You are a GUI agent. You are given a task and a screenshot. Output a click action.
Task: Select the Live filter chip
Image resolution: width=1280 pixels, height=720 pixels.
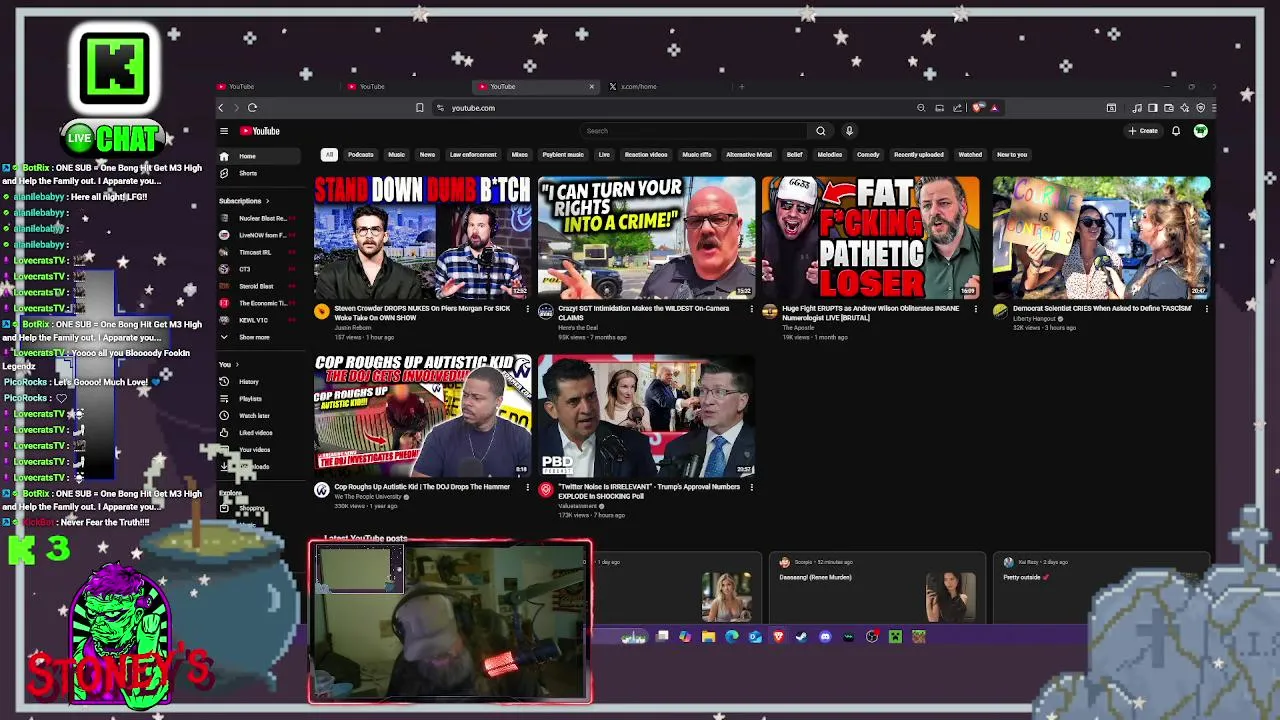coord(604,155)
